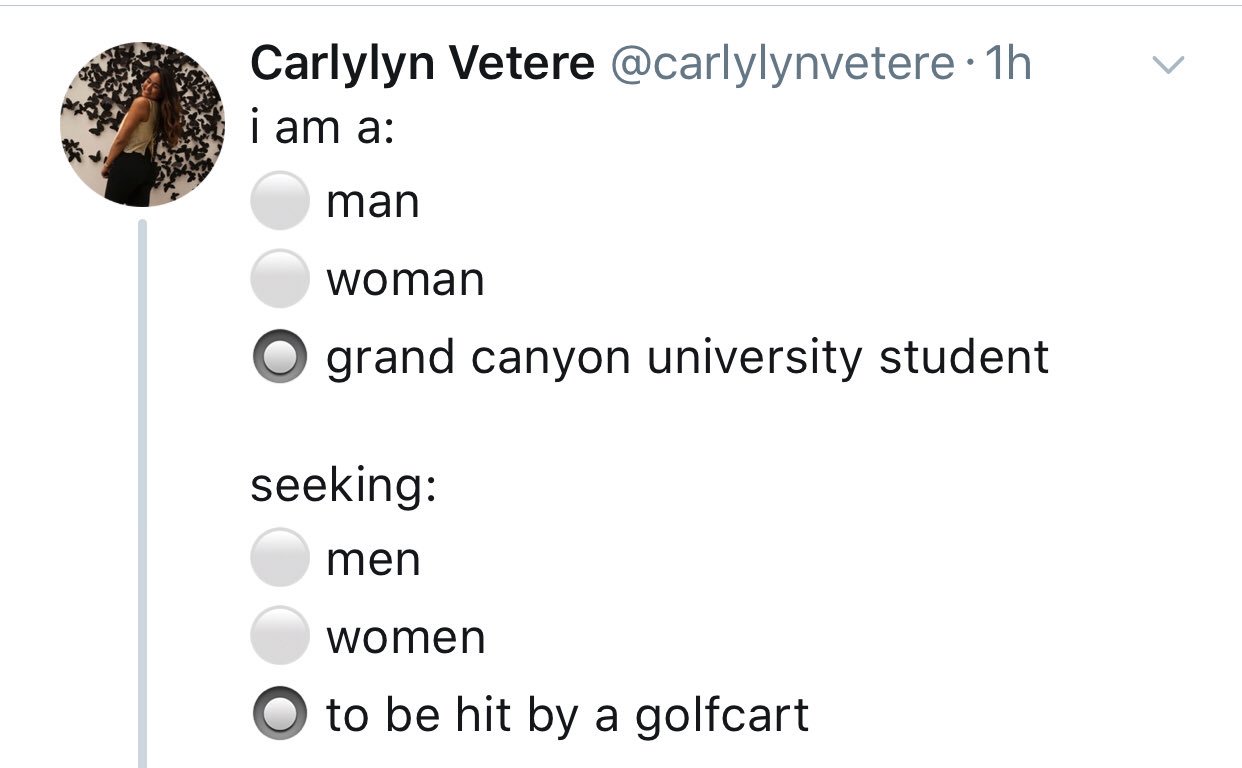Open the @carlylynvetere handle link
The height and width of the screenshot is (768, 1242).
tap(781, 66)
